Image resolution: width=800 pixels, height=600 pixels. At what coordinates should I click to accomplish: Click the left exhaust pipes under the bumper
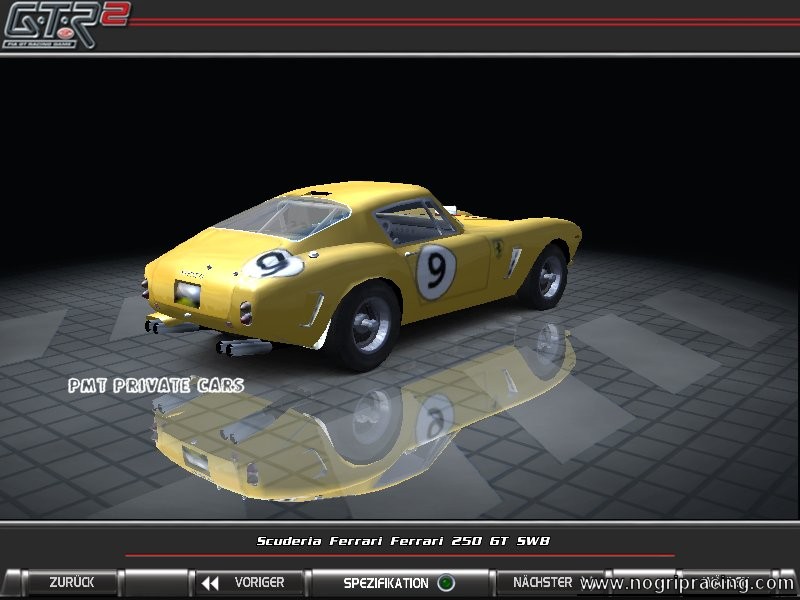coord(161,324)
